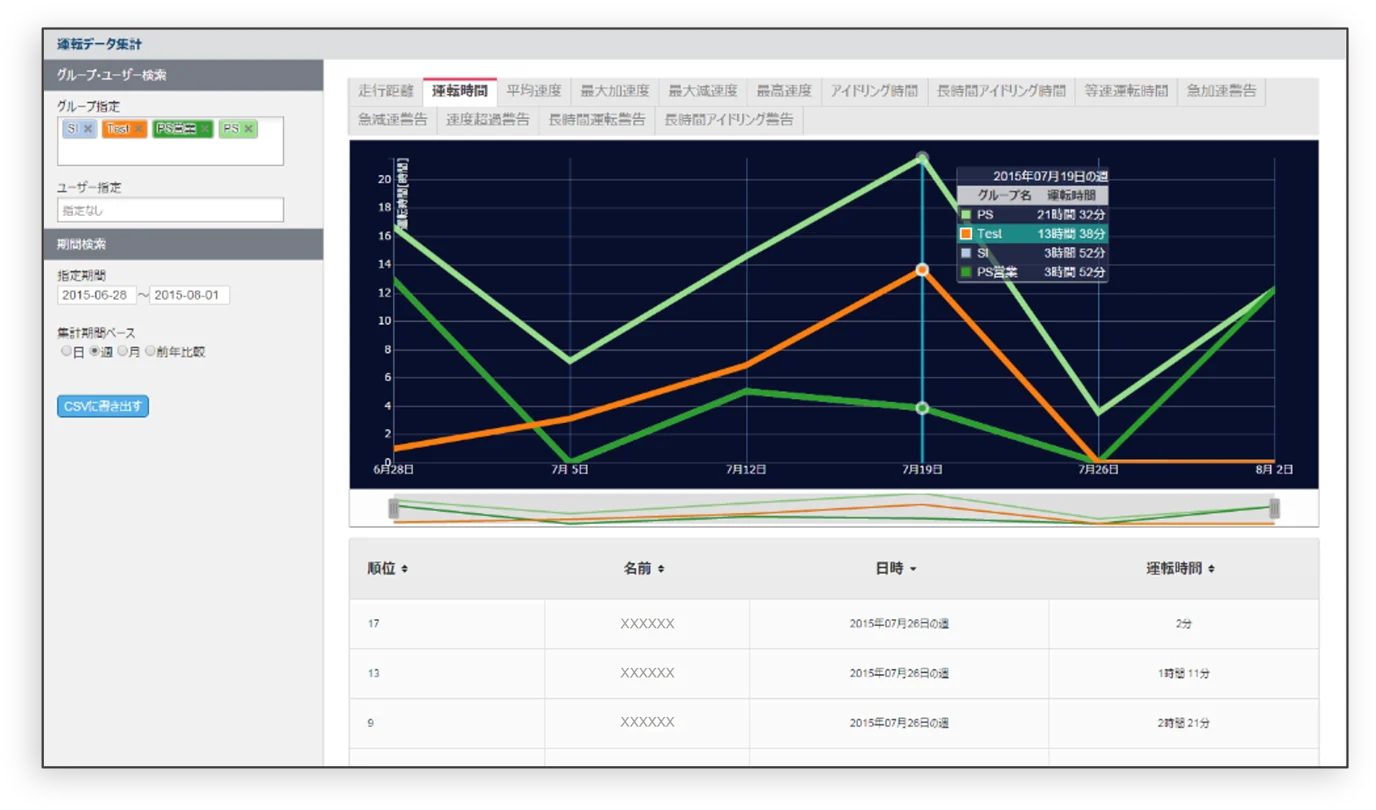Select the 日 aggregation radio button
Viewport: 1376px width, 810px height.
pos(67,351)
